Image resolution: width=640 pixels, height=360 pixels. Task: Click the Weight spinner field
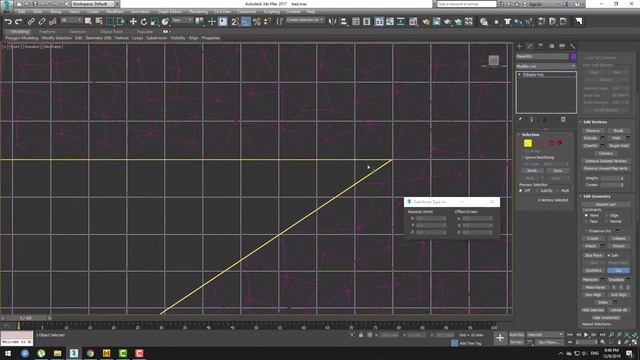click(611, 178)
